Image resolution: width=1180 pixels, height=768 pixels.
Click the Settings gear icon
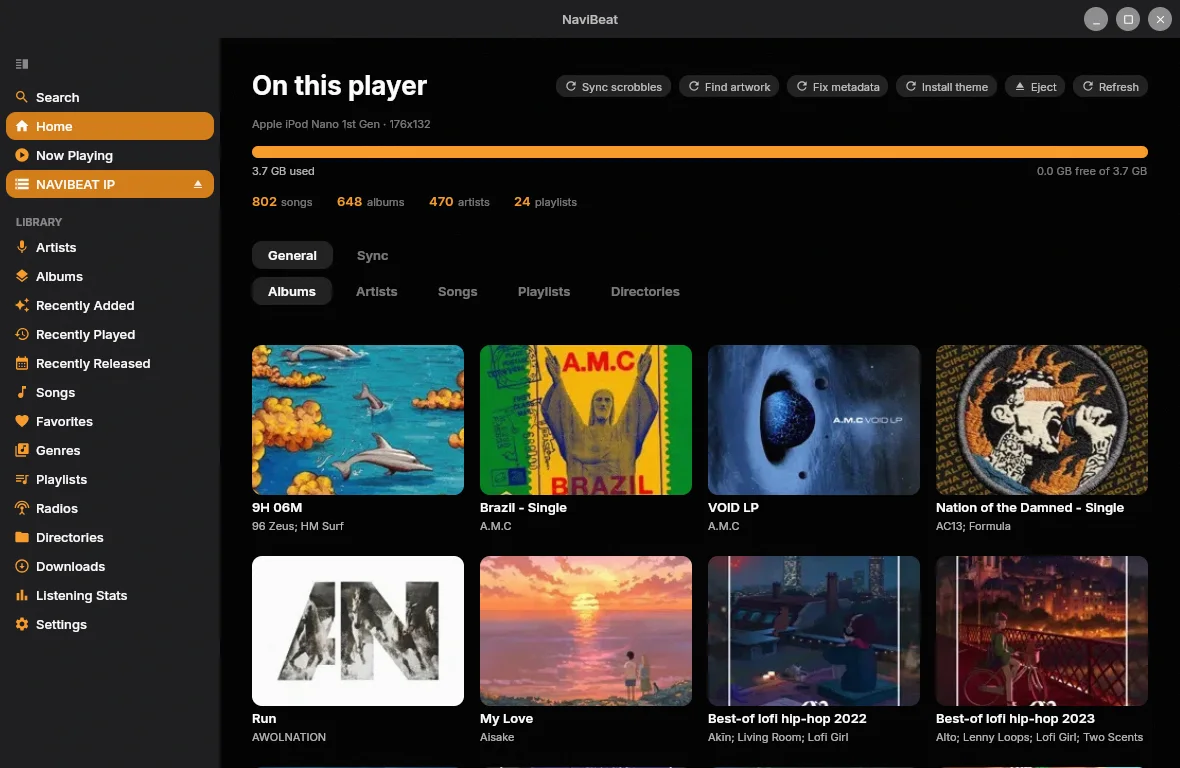pos(22,624)
